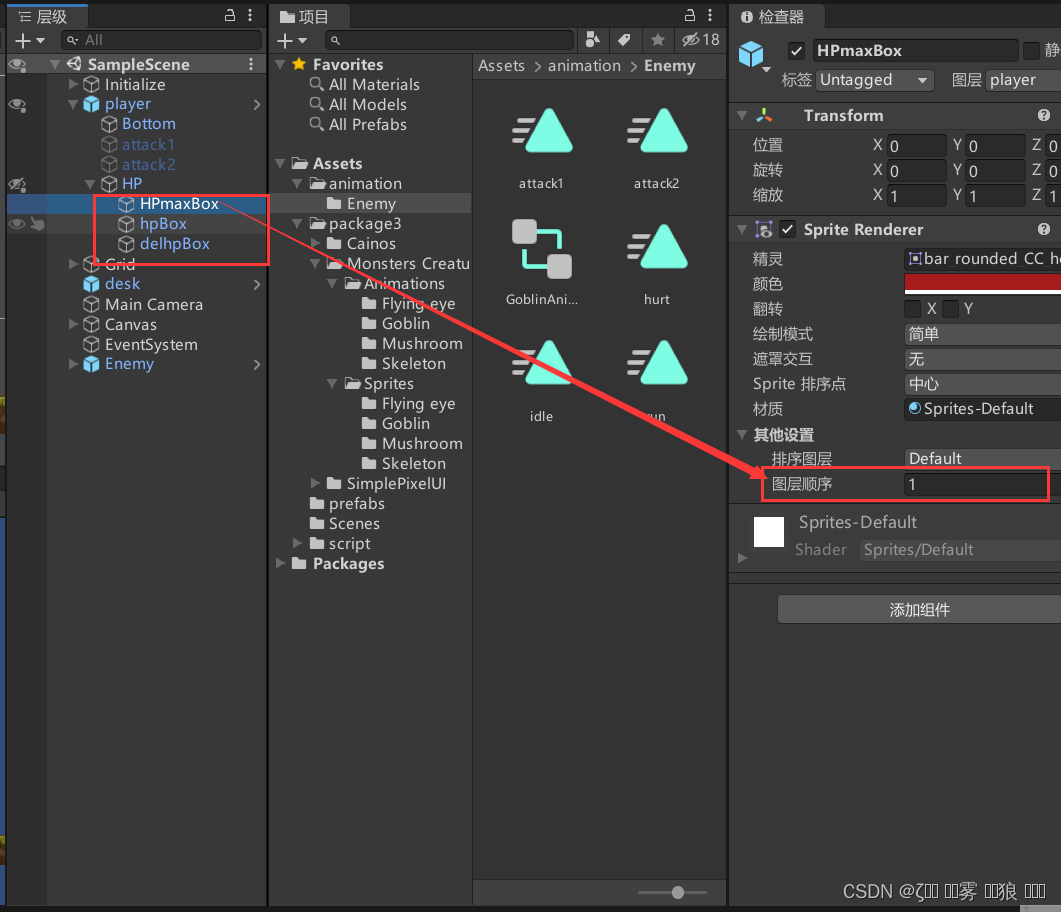Click the Favorites star icon in tree

pyautogui.click(x=299, y=64)
